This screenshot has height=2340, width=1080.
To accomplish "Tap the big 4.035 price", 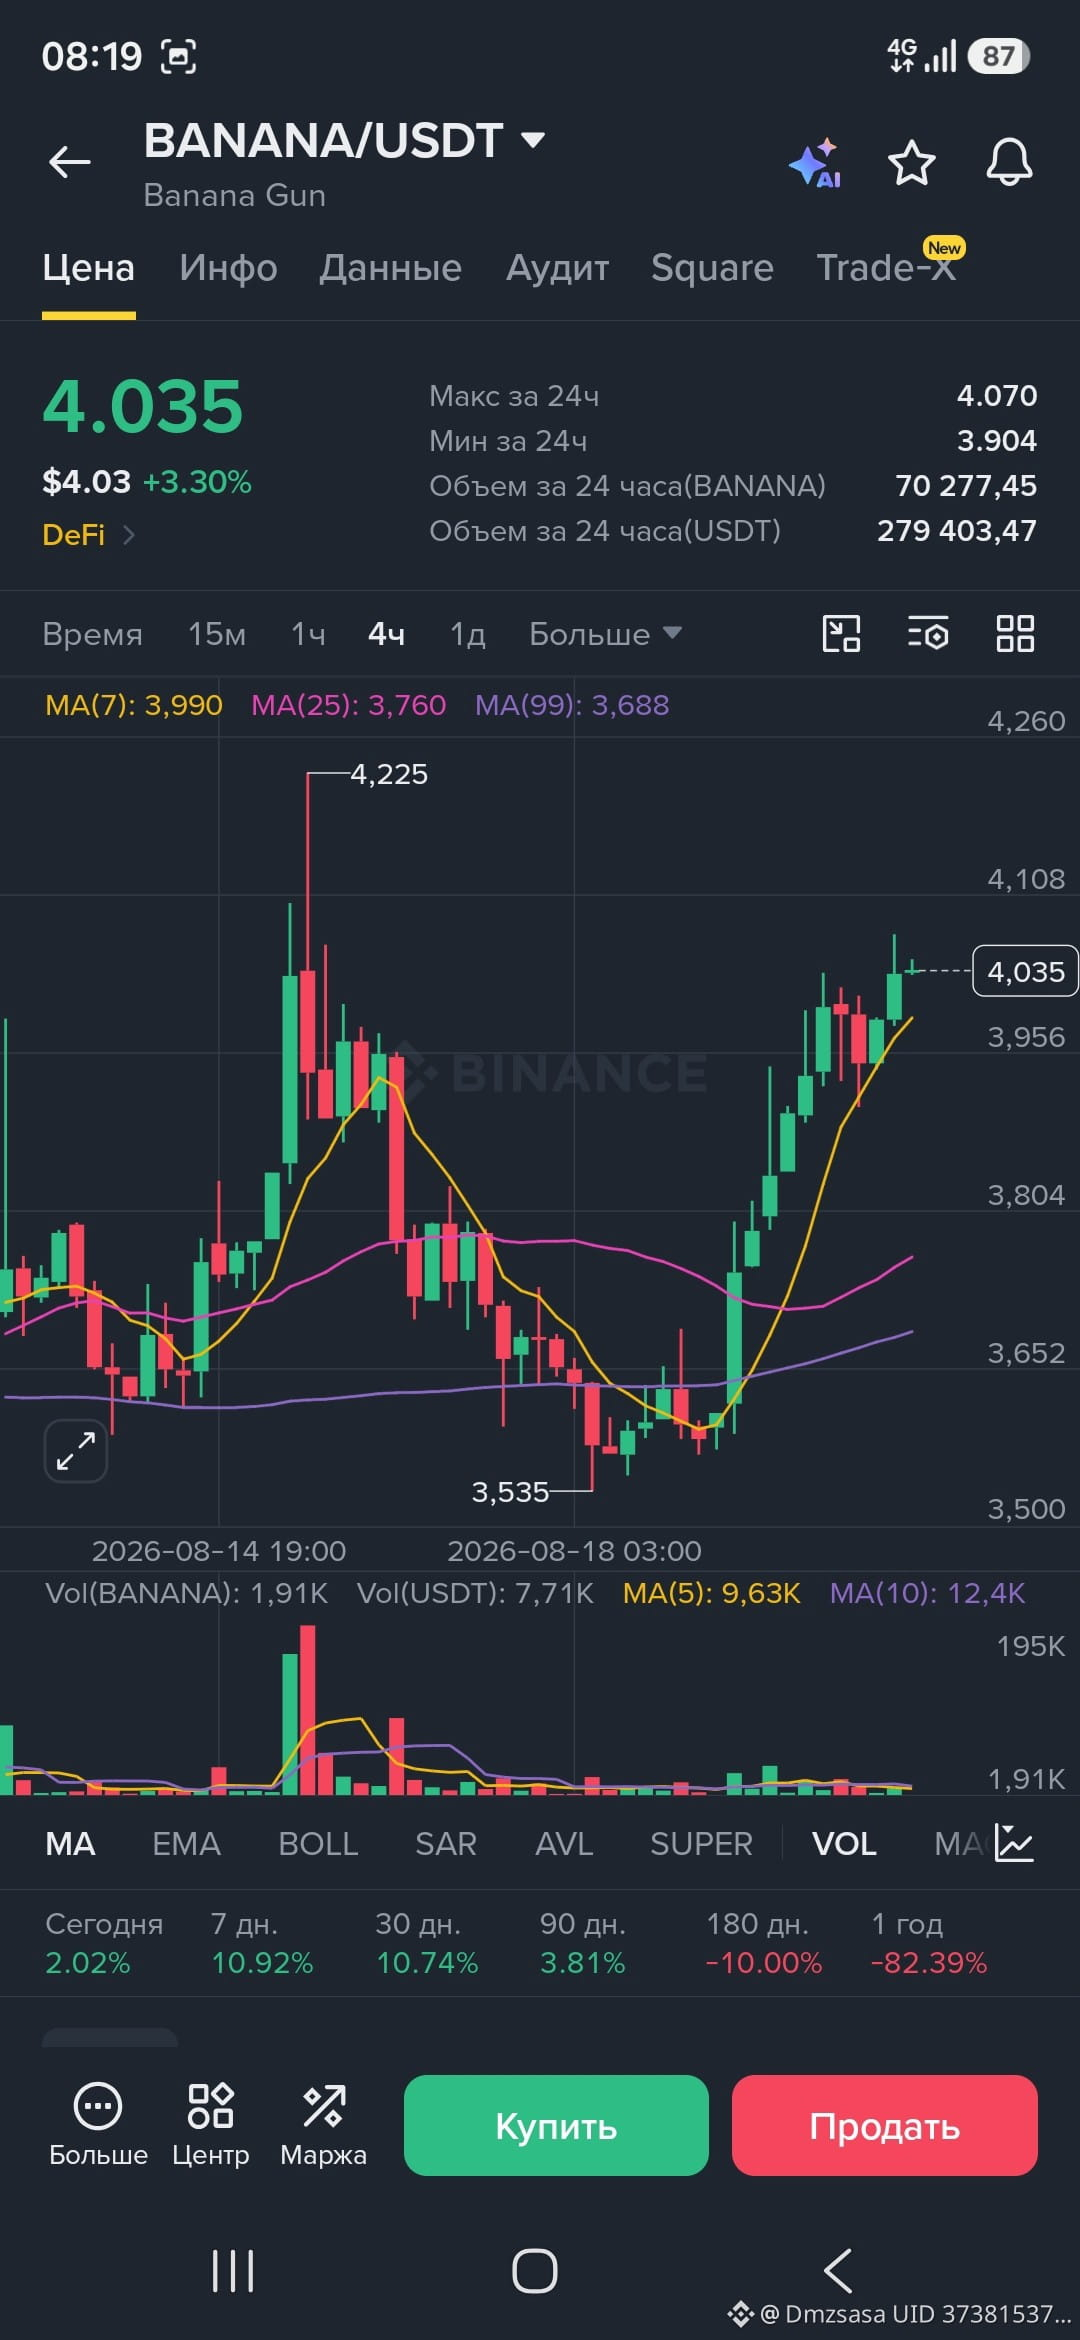I will coord(143,407).
